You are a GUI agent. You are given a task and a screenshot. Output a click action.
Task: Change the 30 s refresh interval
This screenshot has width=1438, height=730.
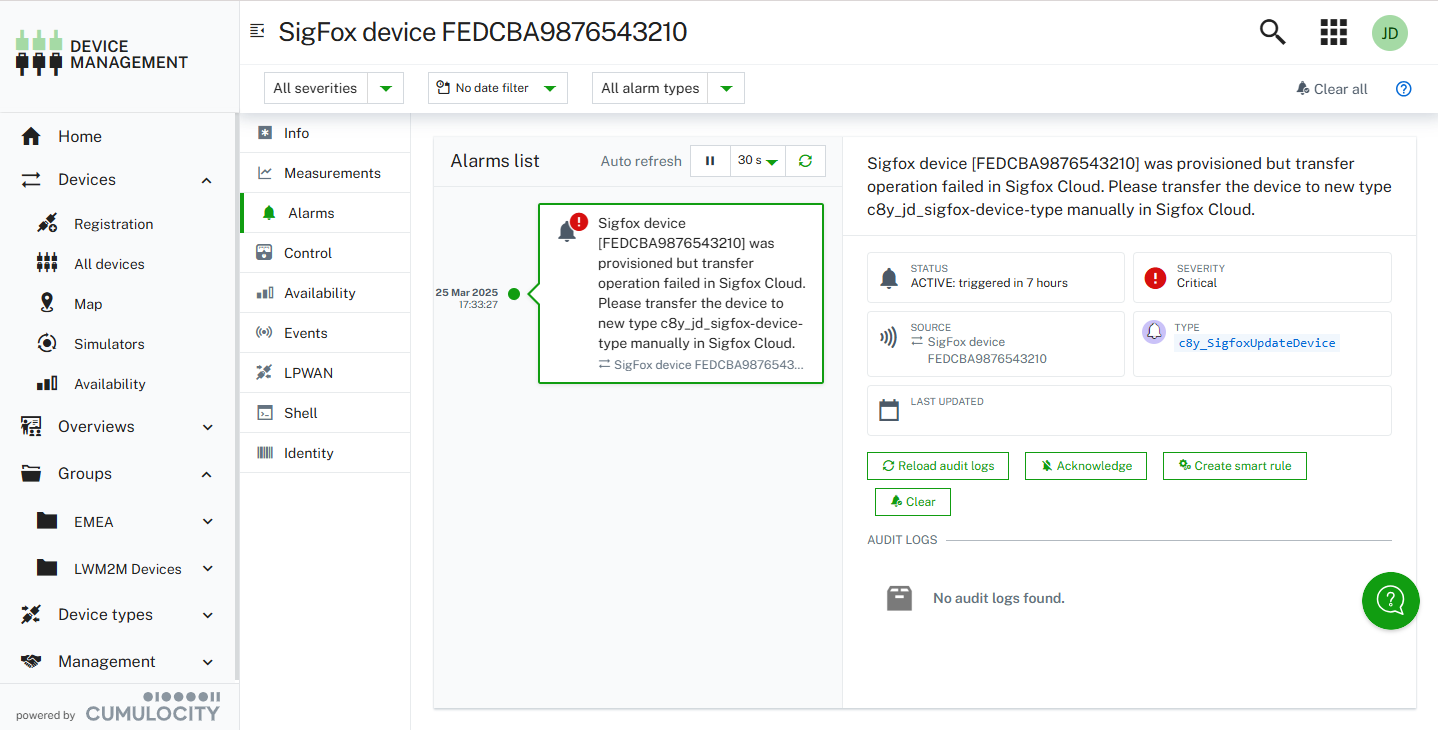pyautogui.click(x=757, y=161)
